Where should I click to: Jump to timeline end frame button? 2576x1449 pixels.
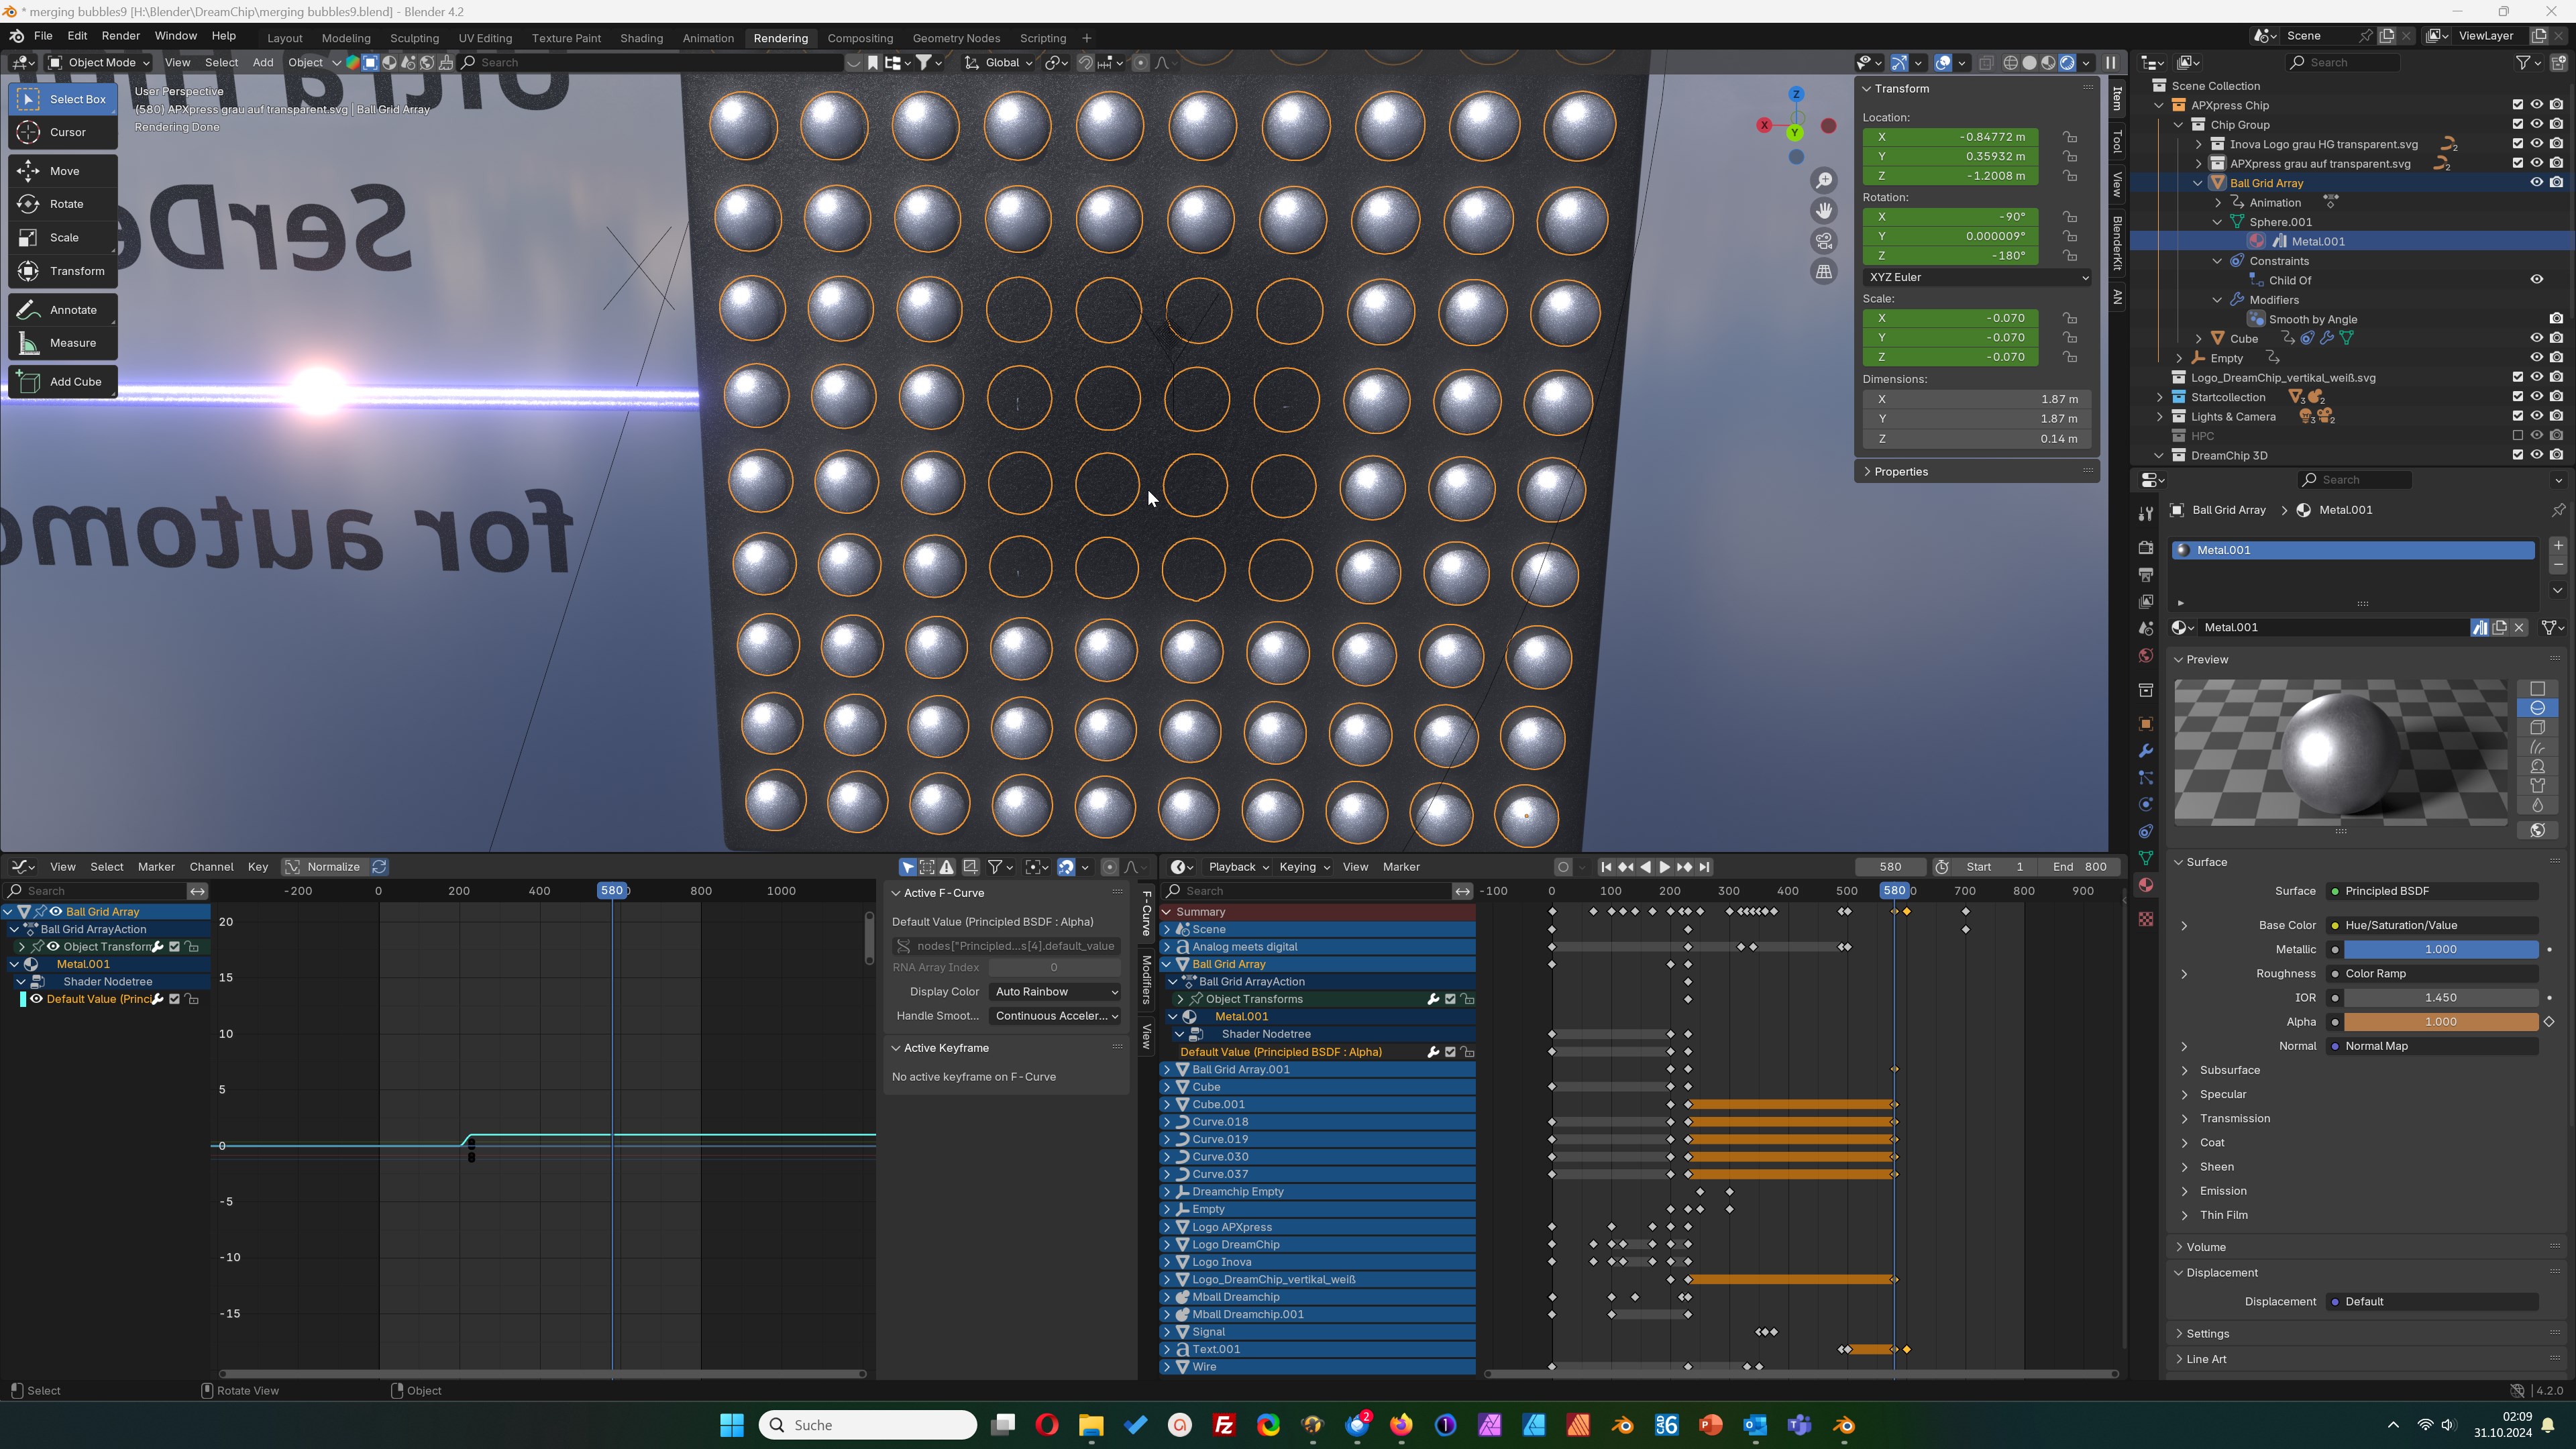pyautogui.click(x=1705, y=867)
